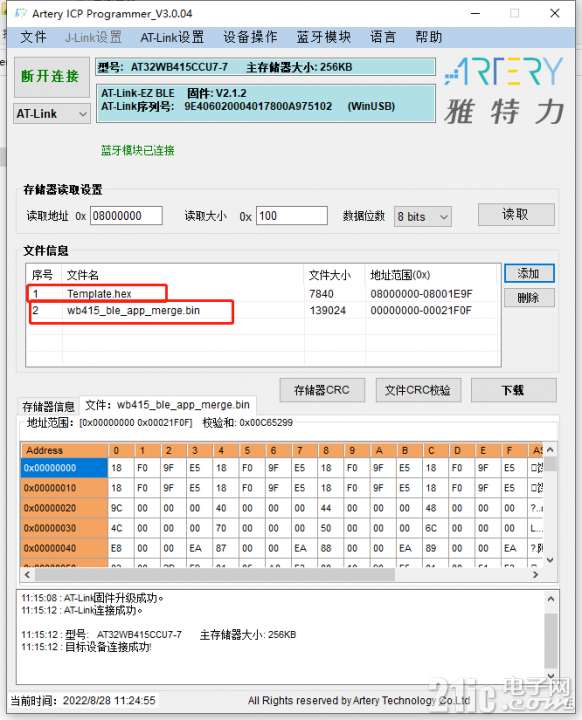Click the 序号 column header
Screen dimensions: 582x720
coord(42,275)
